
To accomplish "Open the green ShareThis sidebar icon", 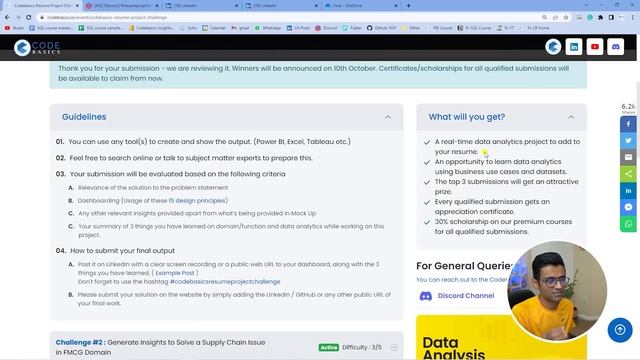I will click(628, 174).
